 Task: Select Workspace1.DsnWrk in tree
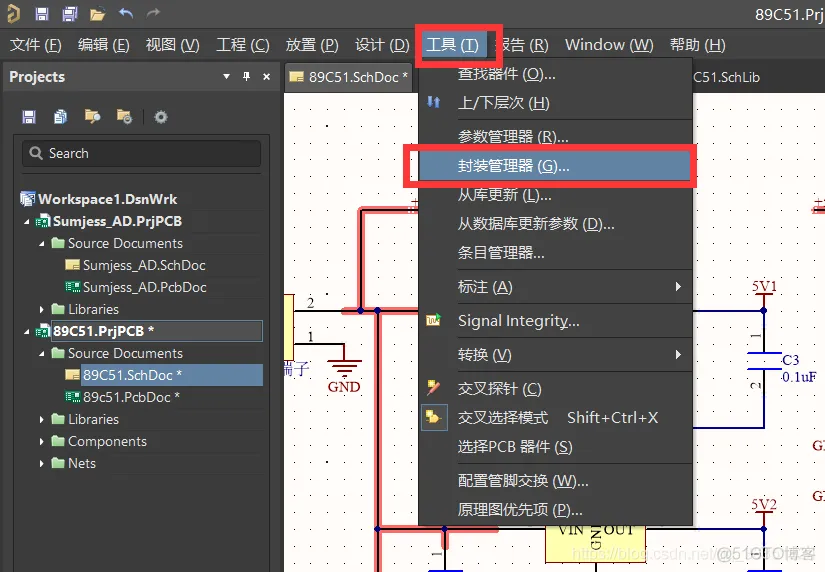[x=107, y=199]
